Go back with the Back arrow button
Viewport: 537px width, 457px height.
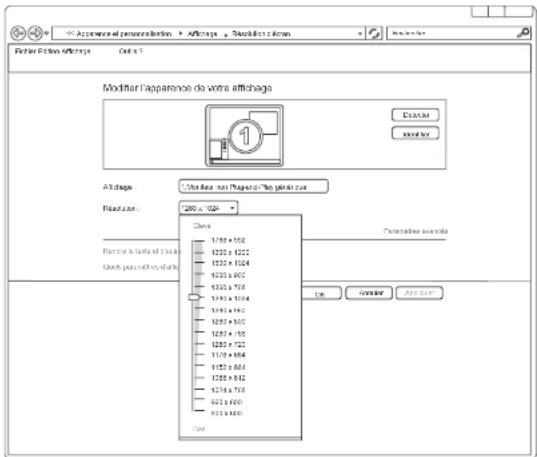(x=18, y=33)
